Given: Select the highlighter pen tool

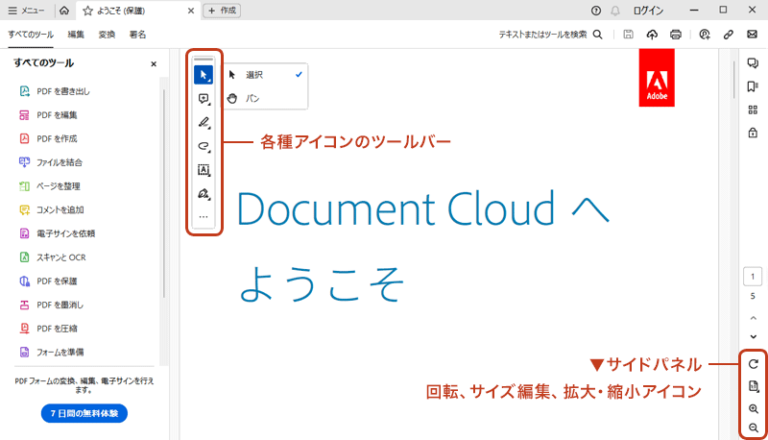Looking at the screenshot, I should [x=203, y=122].
